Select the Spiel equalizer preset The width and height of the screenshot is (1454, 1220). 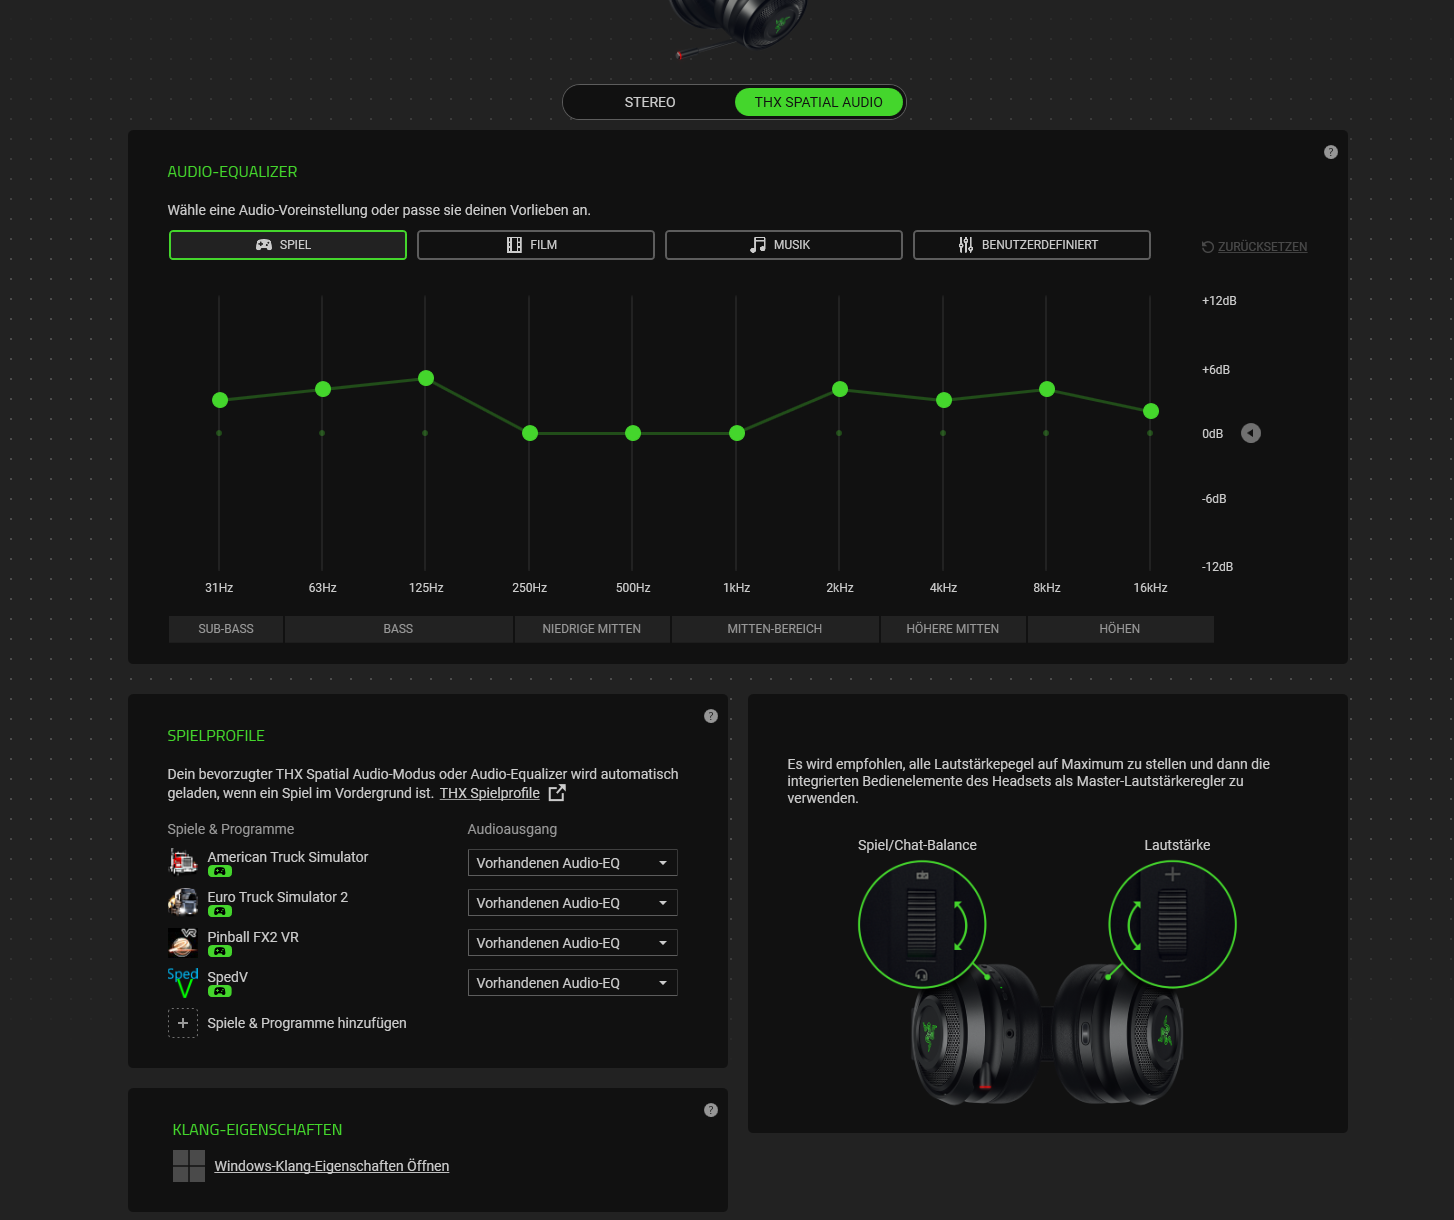[x=288, y=245]
